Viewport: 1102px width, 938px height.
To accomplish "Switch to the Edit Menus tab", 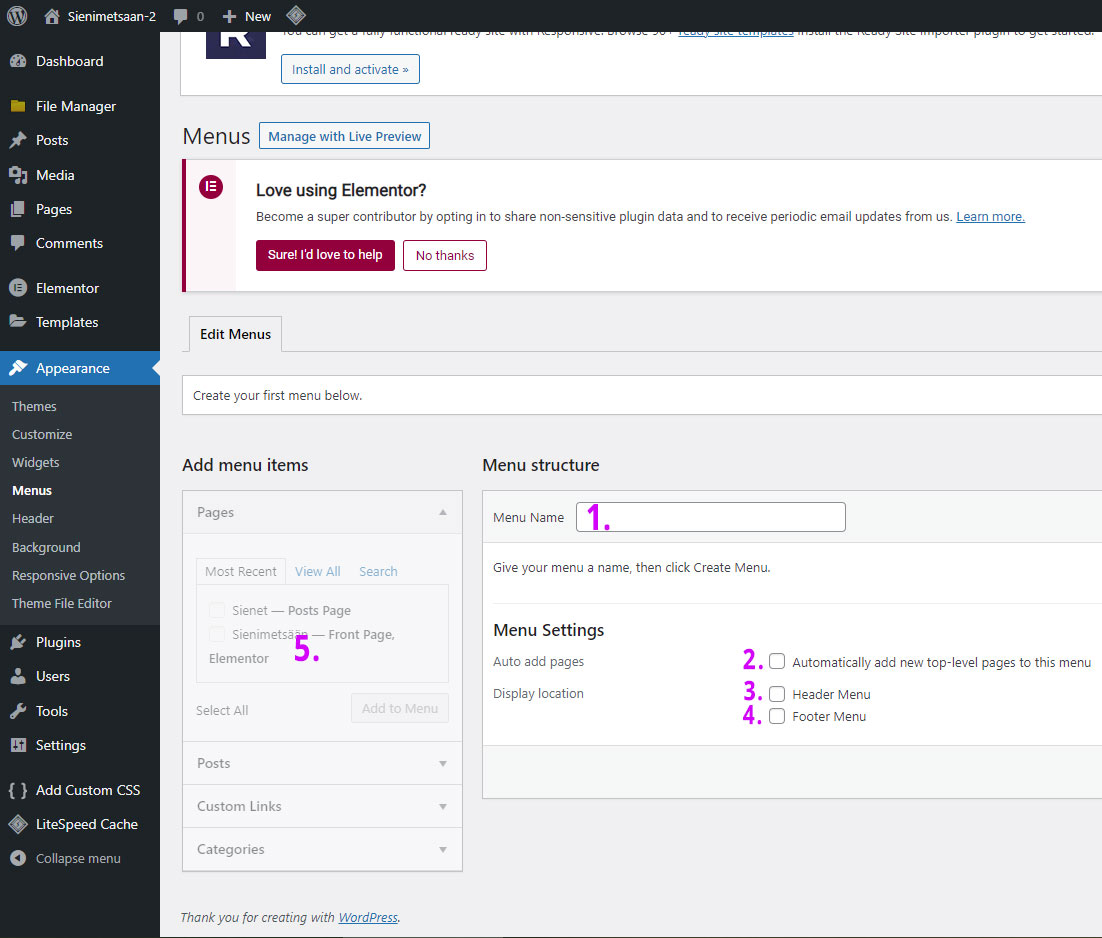I will [x=235, y=334].
